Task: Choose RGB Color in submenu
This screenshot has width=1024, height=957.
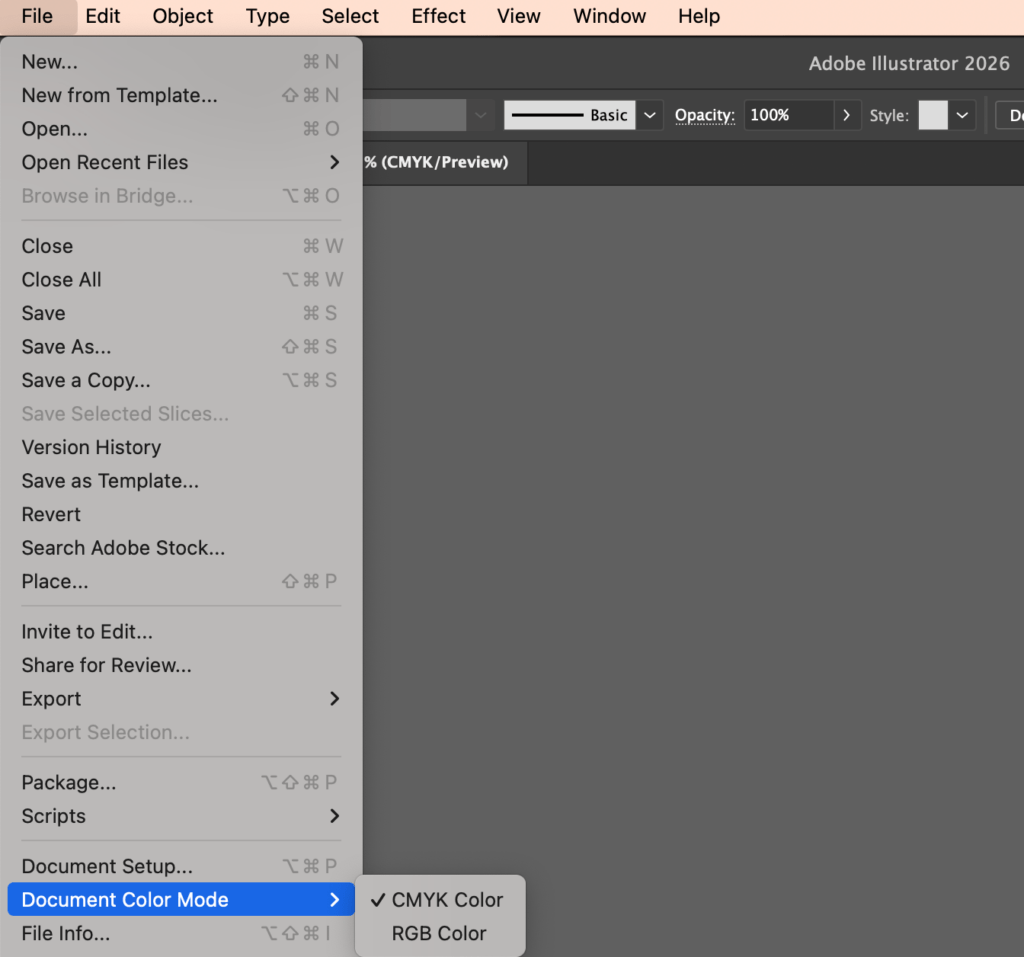Action: coord(439,933)
